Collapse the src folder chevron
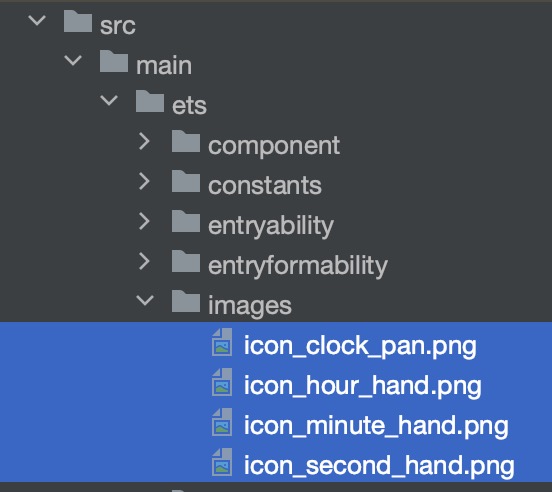 37,20
